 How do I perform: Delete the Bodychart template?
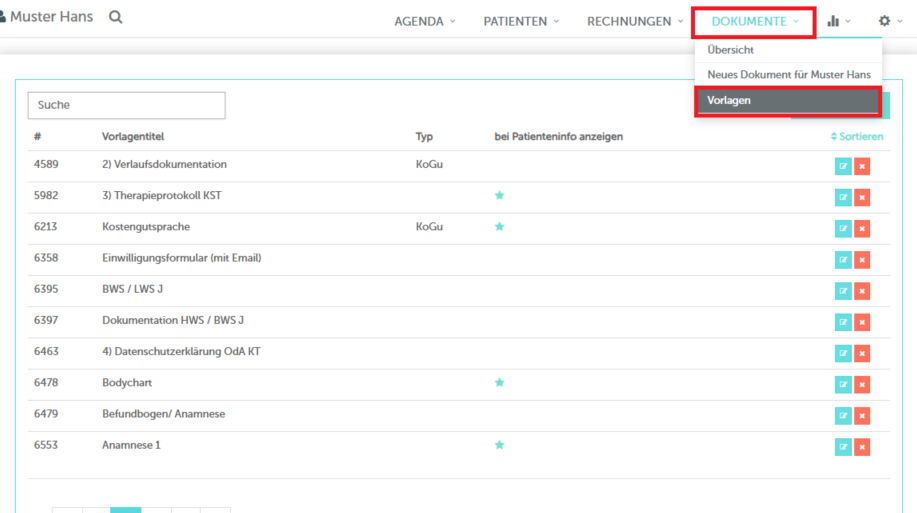click(x=862, y=384)
